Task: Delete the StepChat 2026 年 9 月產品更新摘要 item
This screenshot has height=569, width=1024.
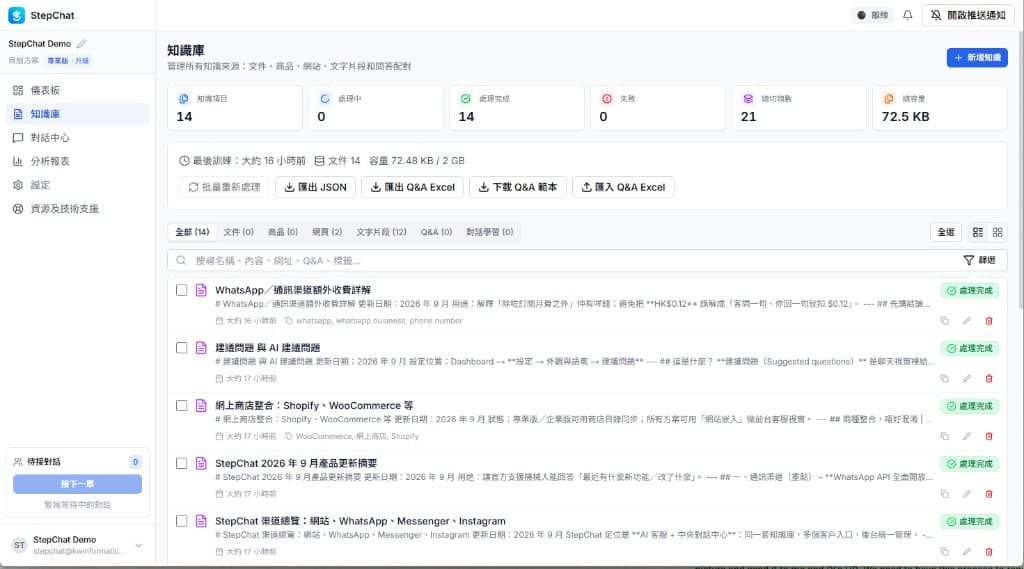Action: (989, 494)
